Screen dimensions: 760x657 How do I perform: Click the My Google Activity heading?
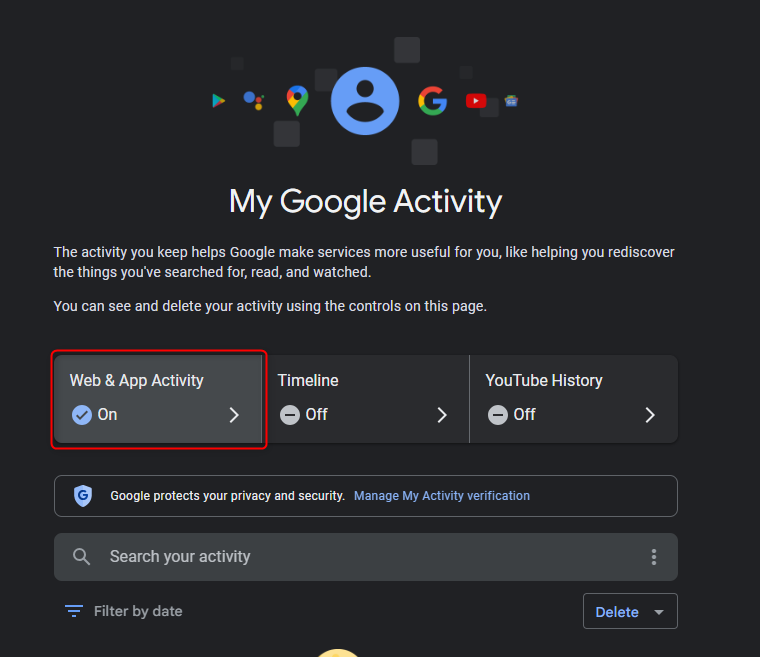[365, 202]
